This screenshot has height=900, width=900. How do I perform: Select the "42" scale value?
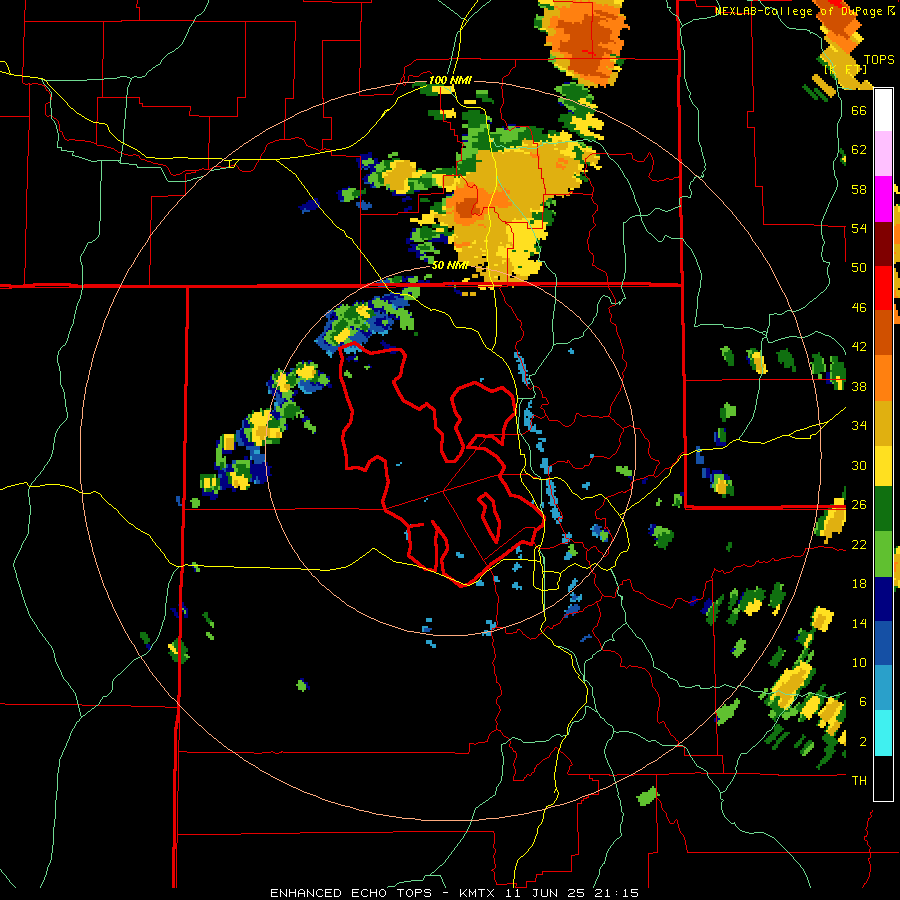[x=859, y=347]
